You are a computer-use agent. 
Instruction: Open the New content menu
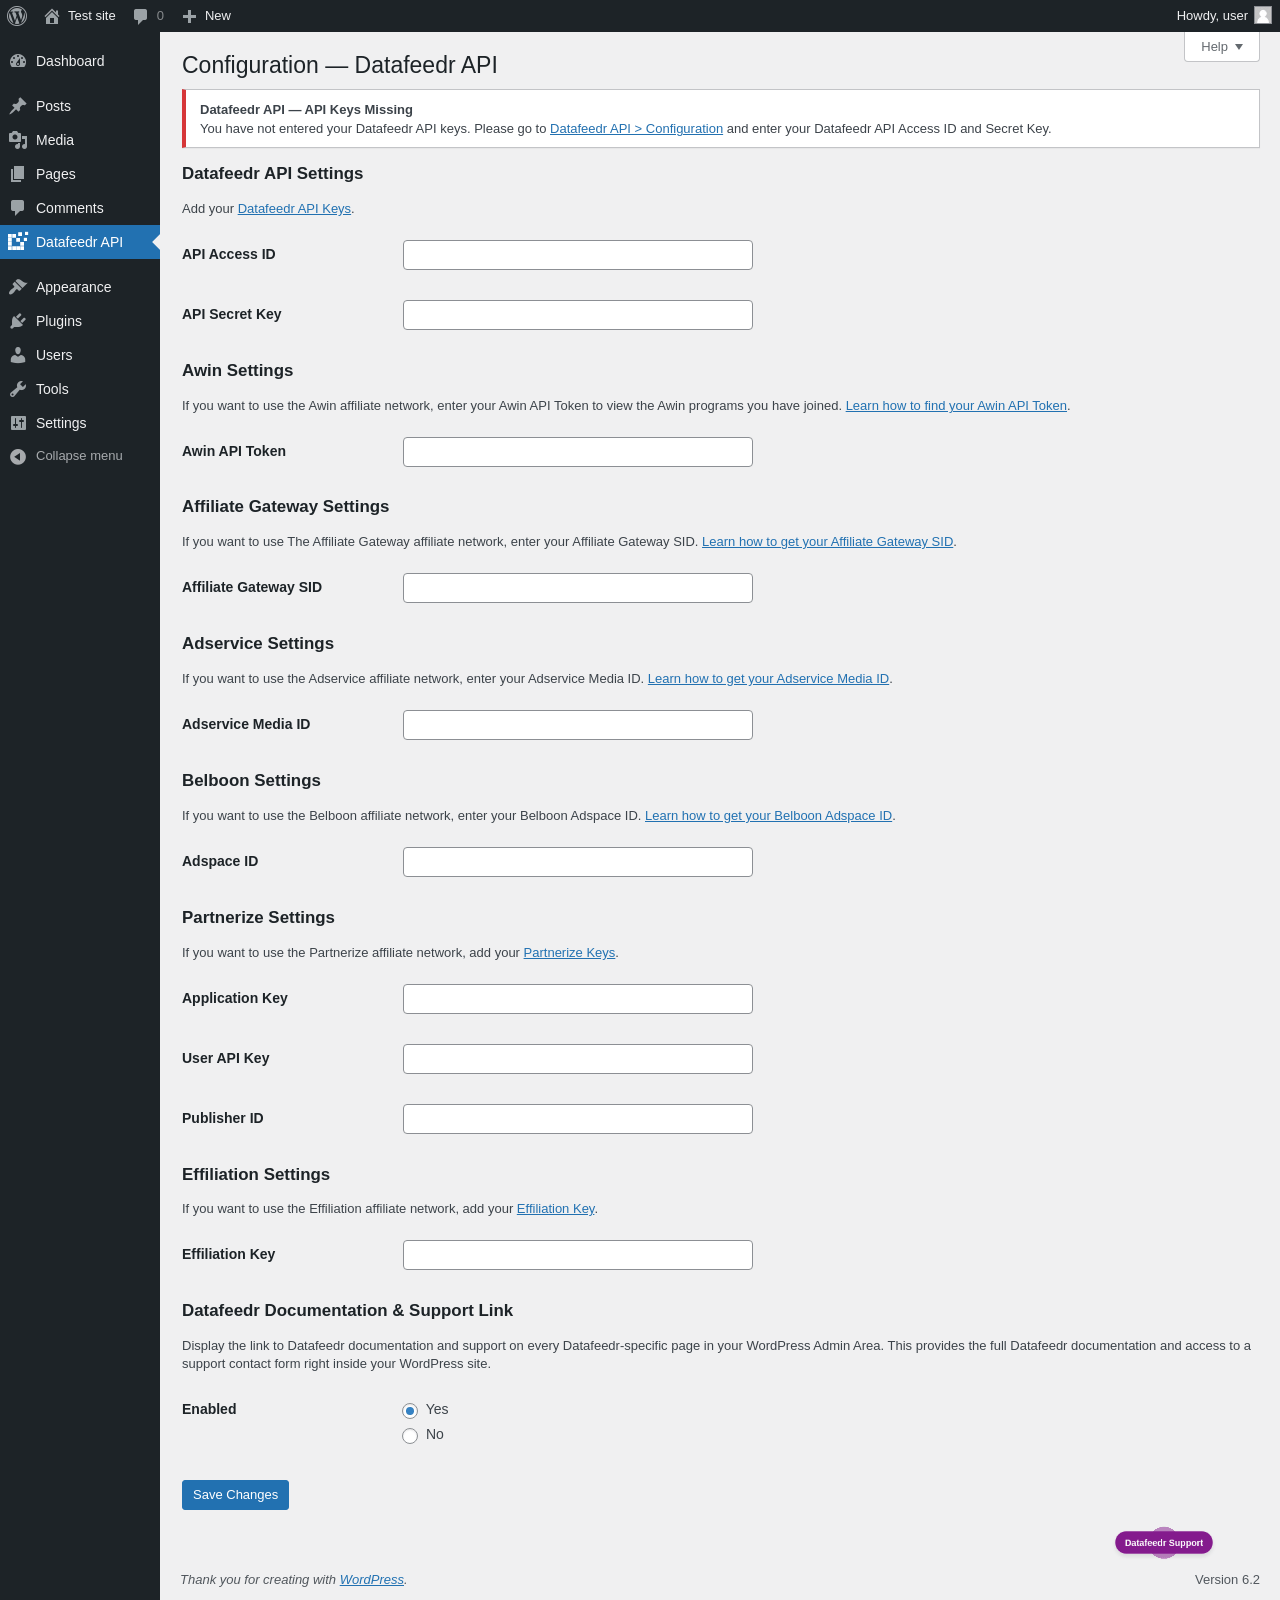coord(207,16)
